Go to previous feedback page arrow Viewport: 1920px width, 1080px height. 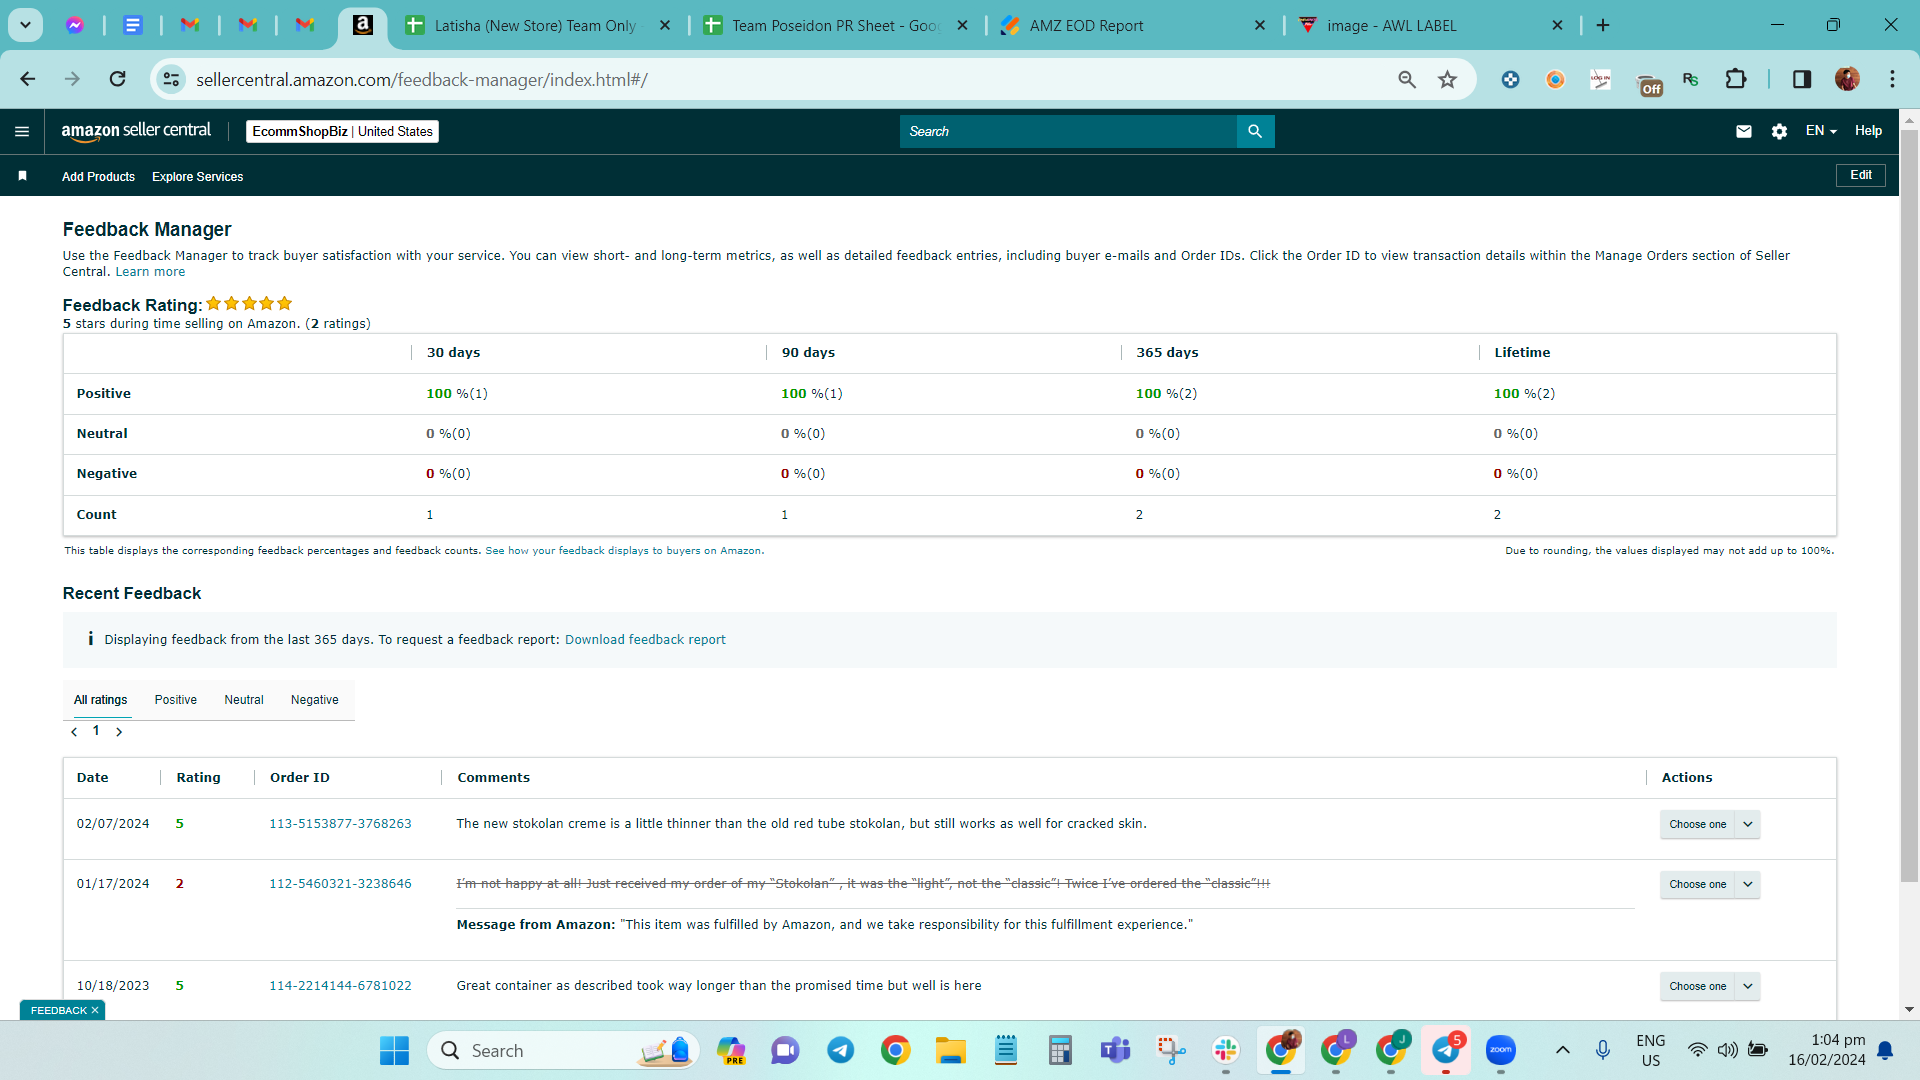coord(74,732)
